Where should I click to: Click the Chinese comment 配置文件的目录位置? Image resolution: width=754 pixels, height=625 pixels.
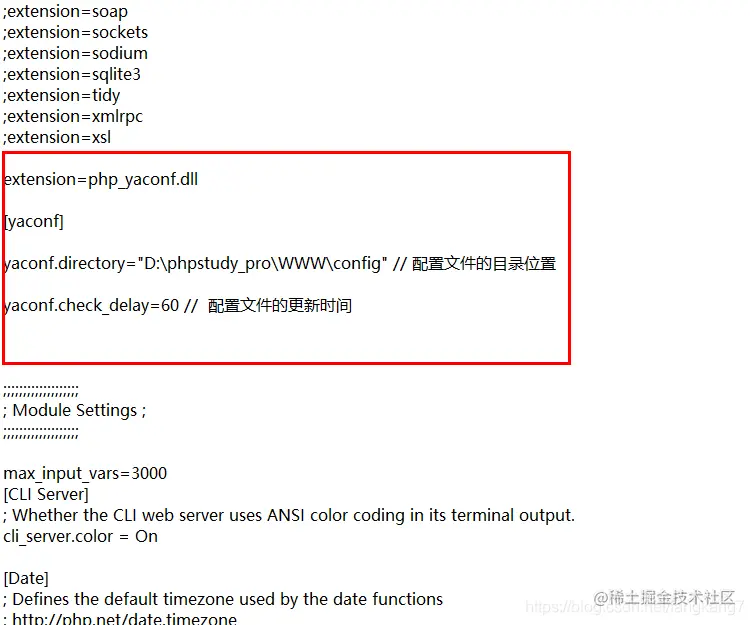pyautogui.click(x=484, y=264)
